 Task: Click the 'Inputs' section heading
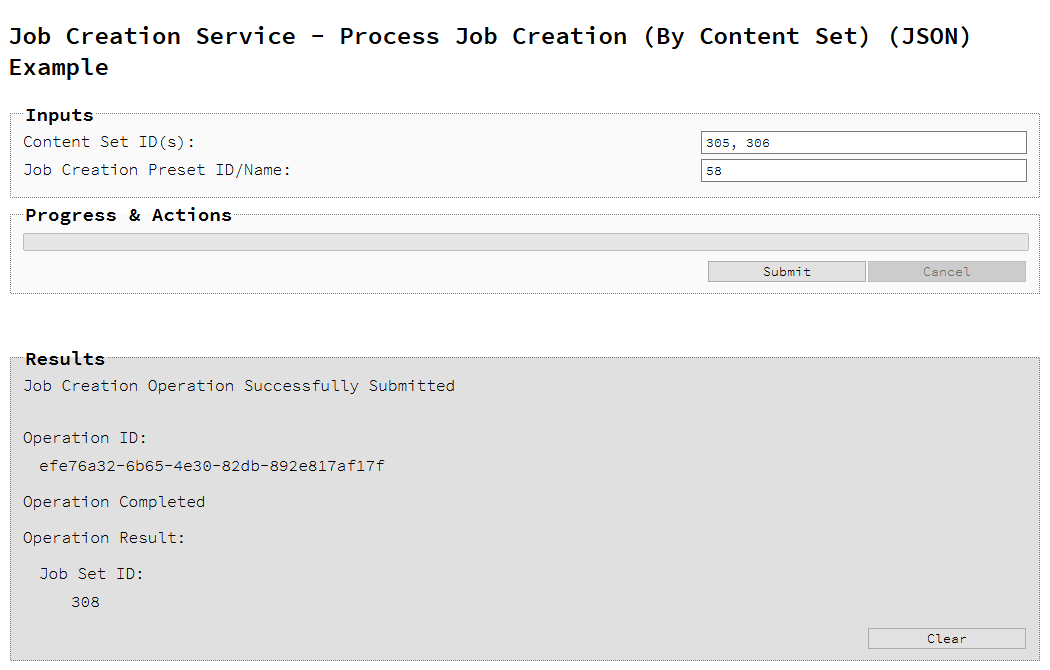point(59,115)
